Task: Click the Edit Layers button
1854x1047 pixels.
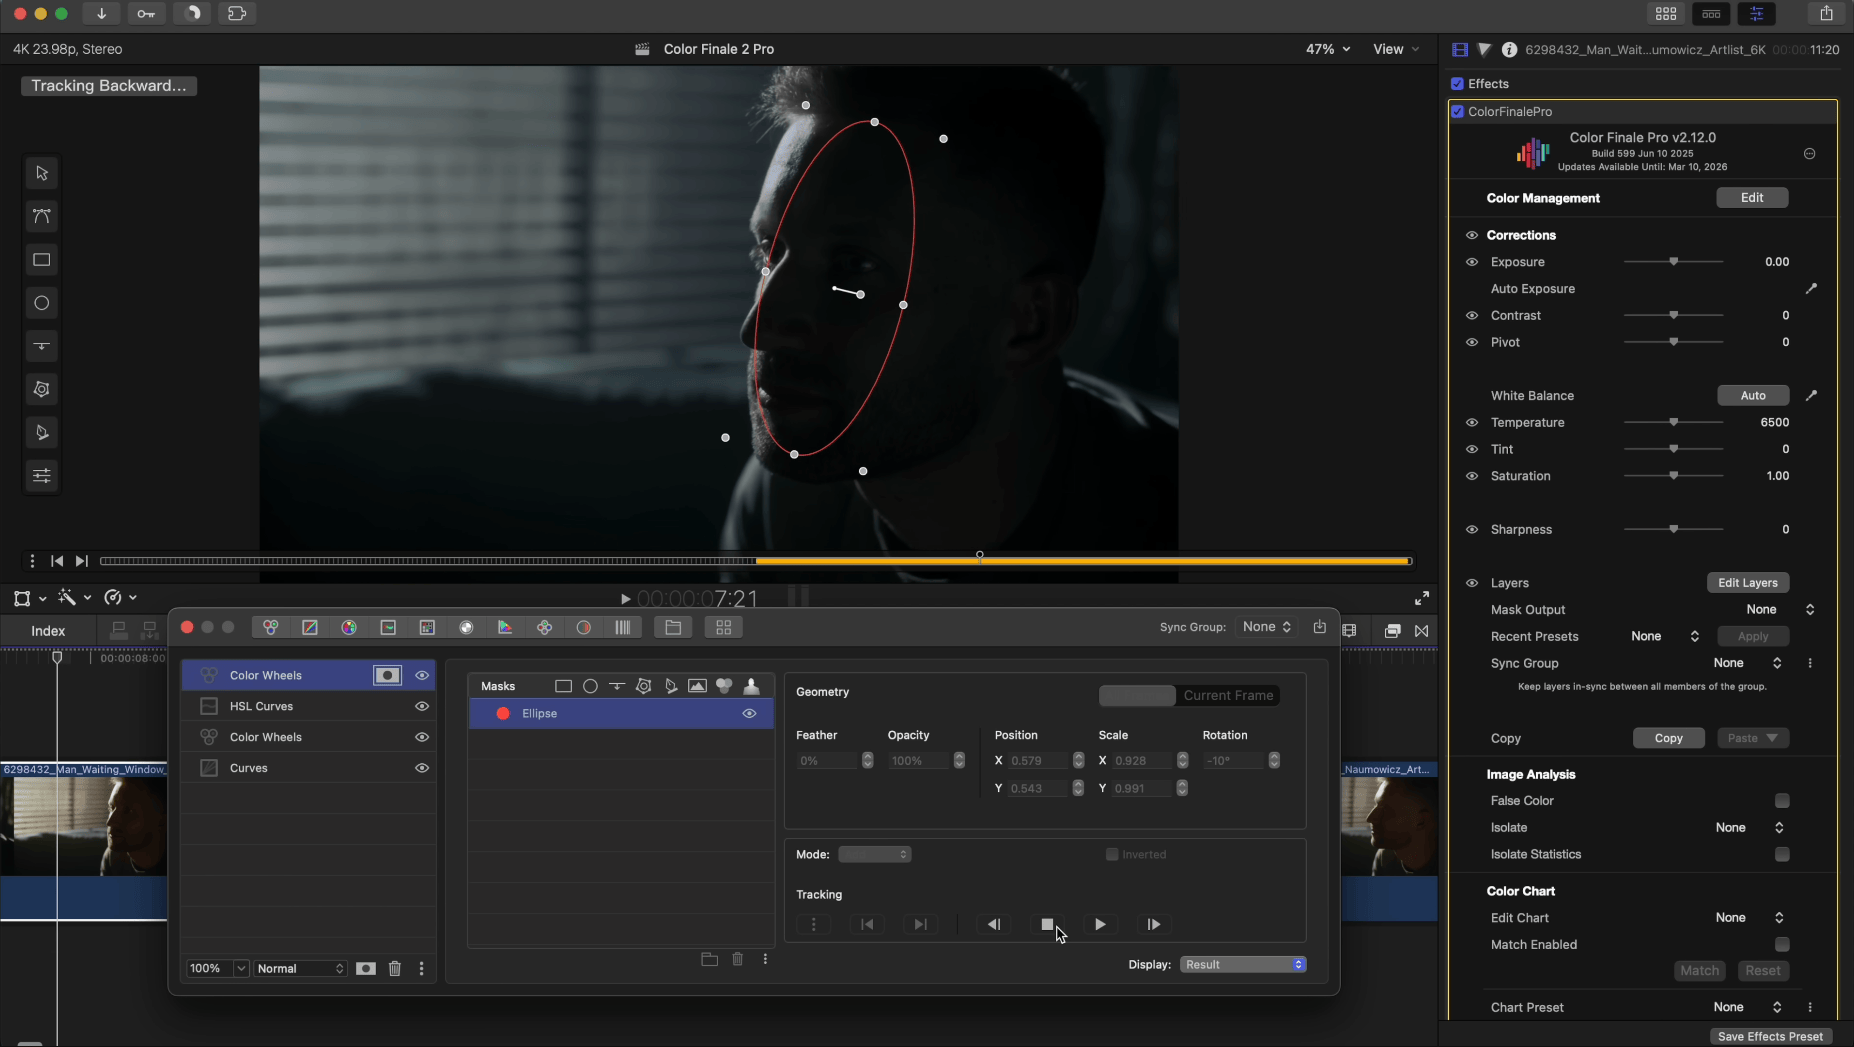Action: pyautogui.click(x=1747, y=583)
